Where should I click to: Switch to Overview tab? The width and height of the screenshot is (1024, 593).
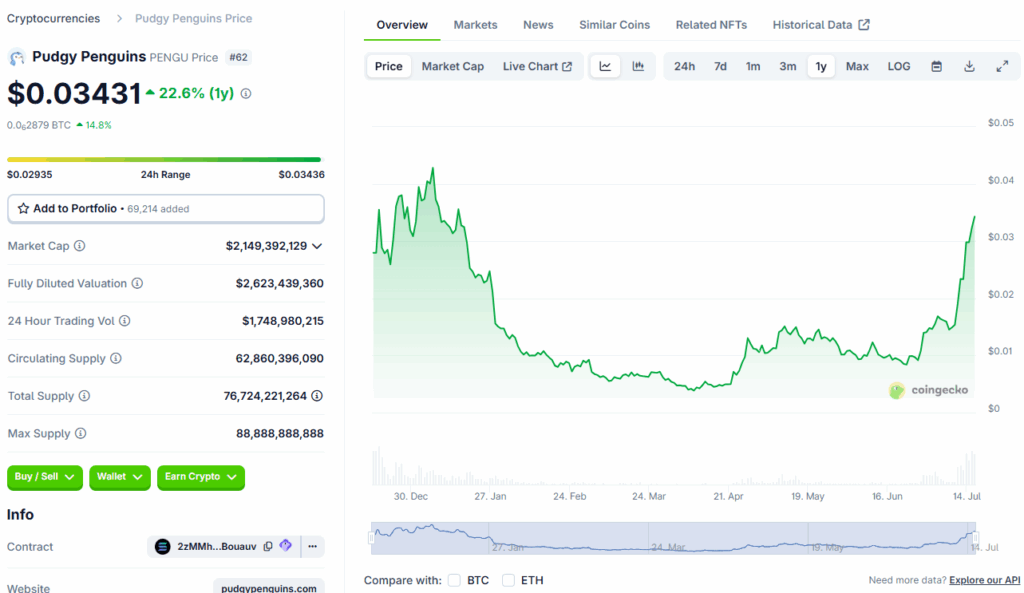[402, 25]
